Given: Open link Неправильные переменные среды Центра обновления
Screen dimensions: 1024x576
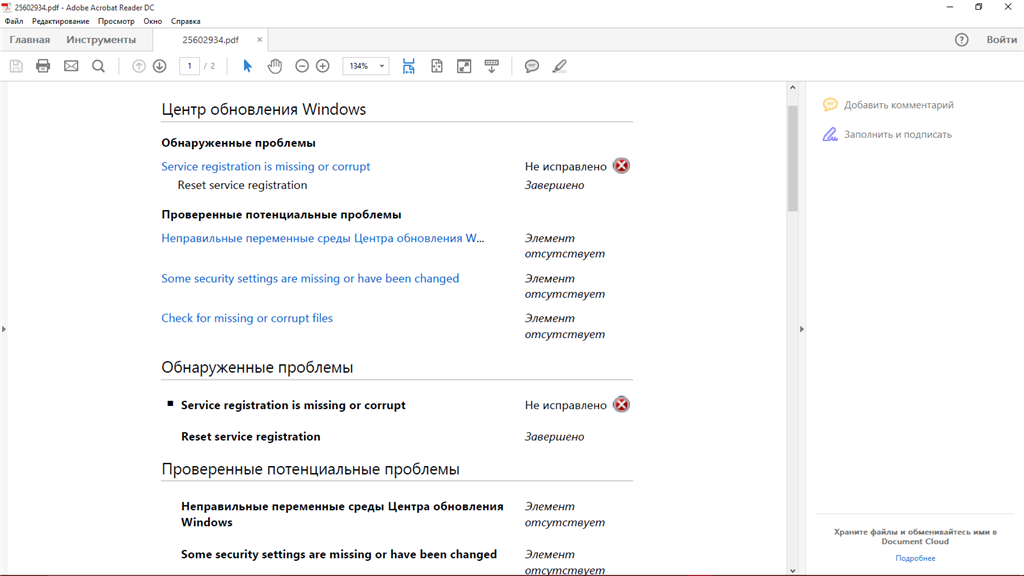Looking at the screenshot, I should (x=323, y=238).
